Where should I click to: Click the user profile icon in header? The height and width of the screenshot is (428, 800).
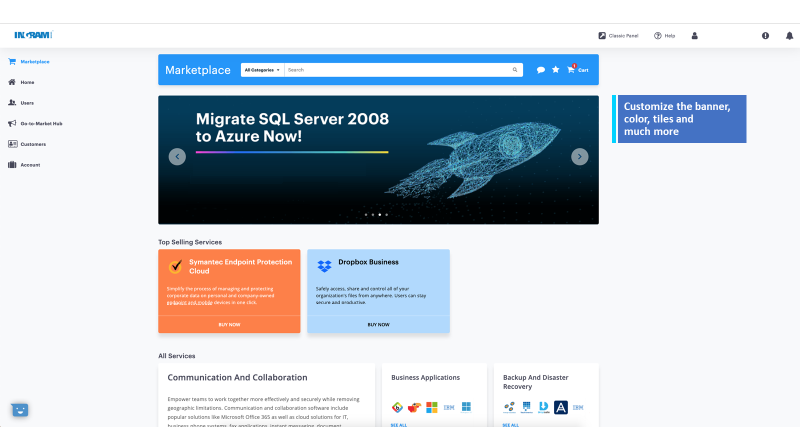(695, 35)
